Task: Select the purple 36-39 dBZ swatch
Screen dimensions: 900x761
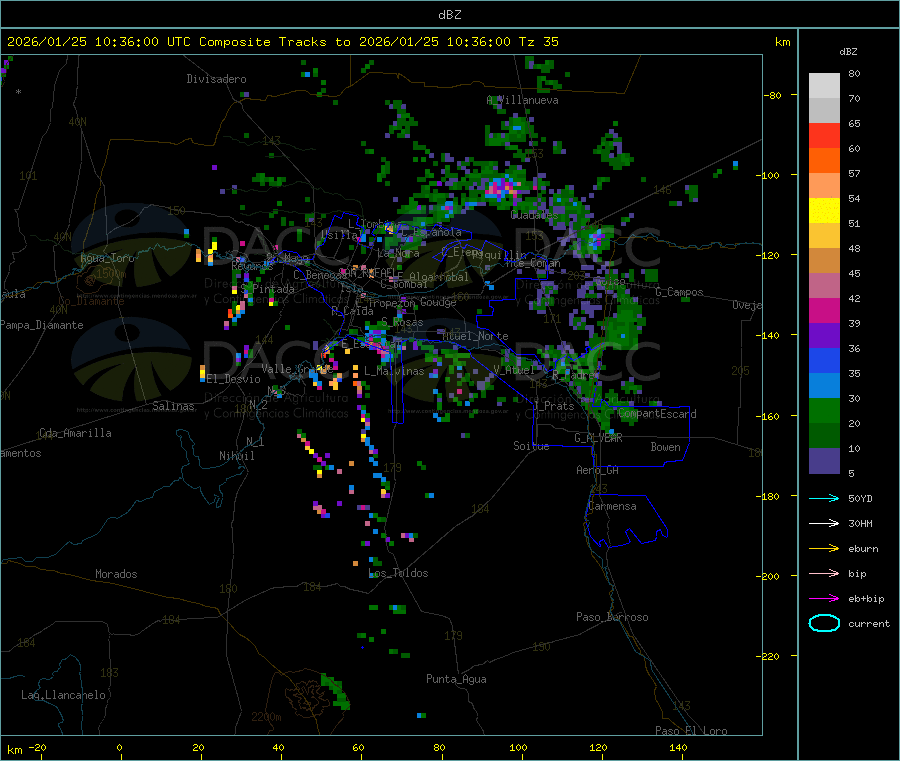Action: (x=824, y=336)
